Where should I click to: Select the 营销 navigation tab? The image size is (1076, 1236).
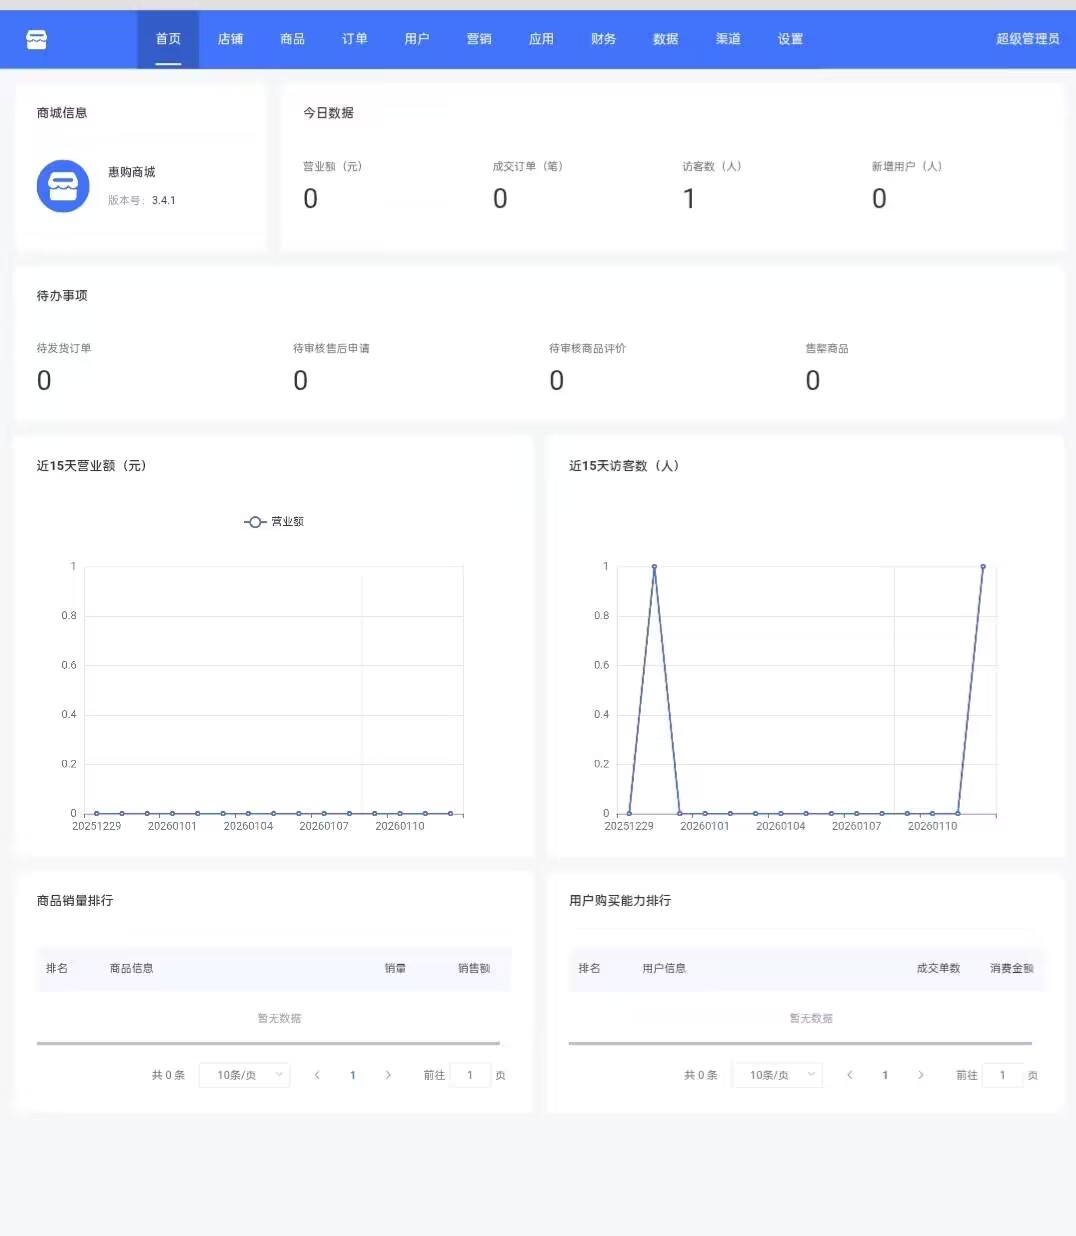(479, 39)
